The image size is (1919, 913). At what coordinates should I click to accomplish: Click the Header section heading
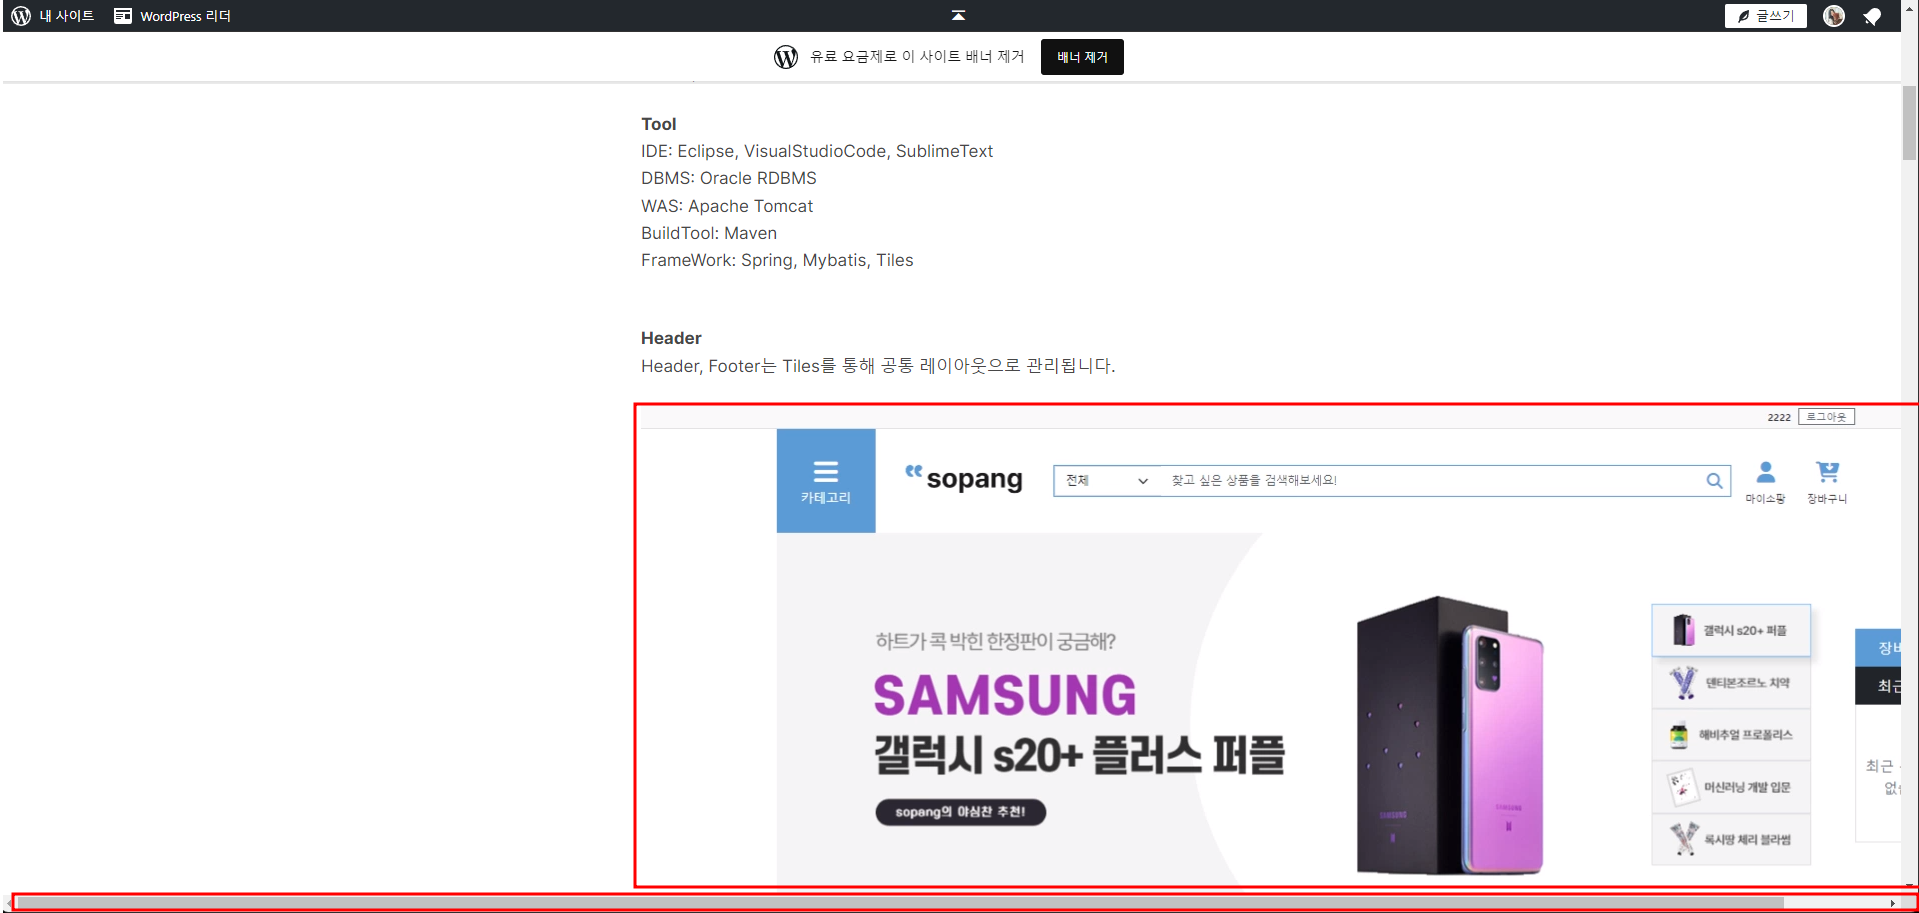671,338
